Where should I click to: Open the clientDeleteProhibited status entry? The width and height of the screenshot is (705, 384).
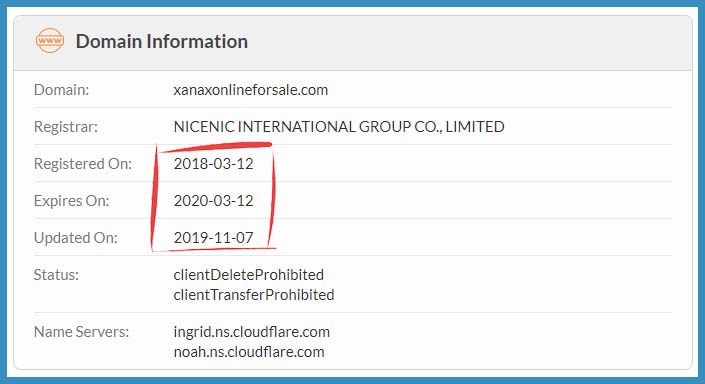pyautogui.click(x=249, y=275)
